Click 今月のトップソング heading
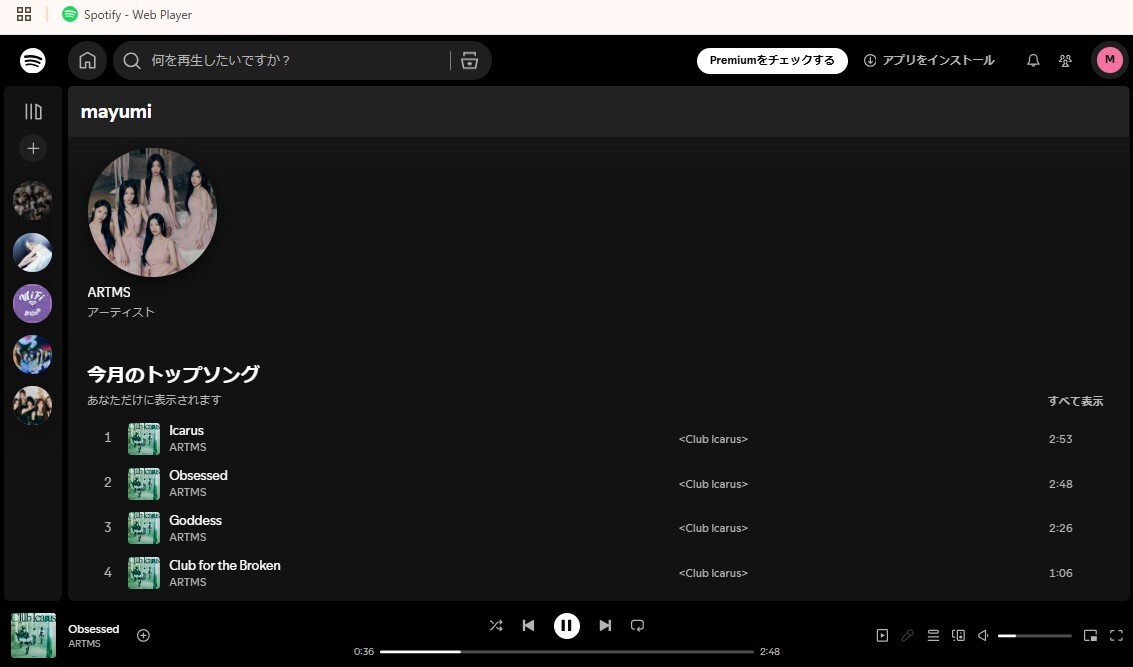Screen dimensions: 1133x667 point(173,374)
